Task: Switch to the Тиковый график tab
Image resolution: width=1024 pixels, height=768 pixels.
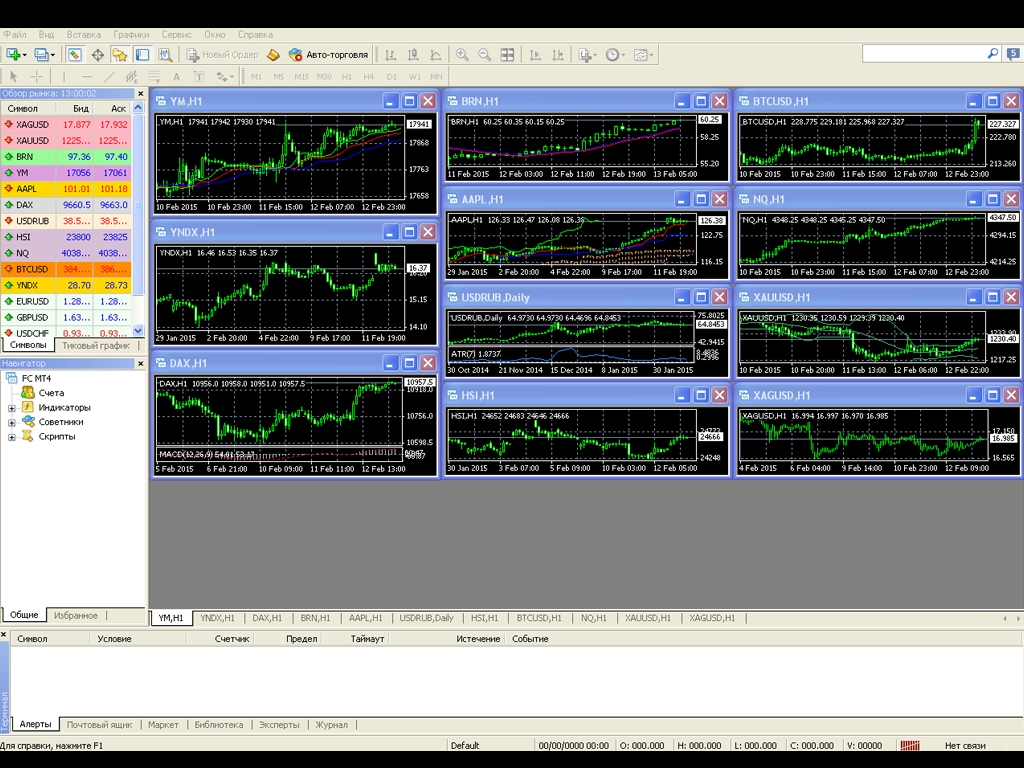Action: pos(95,345)
